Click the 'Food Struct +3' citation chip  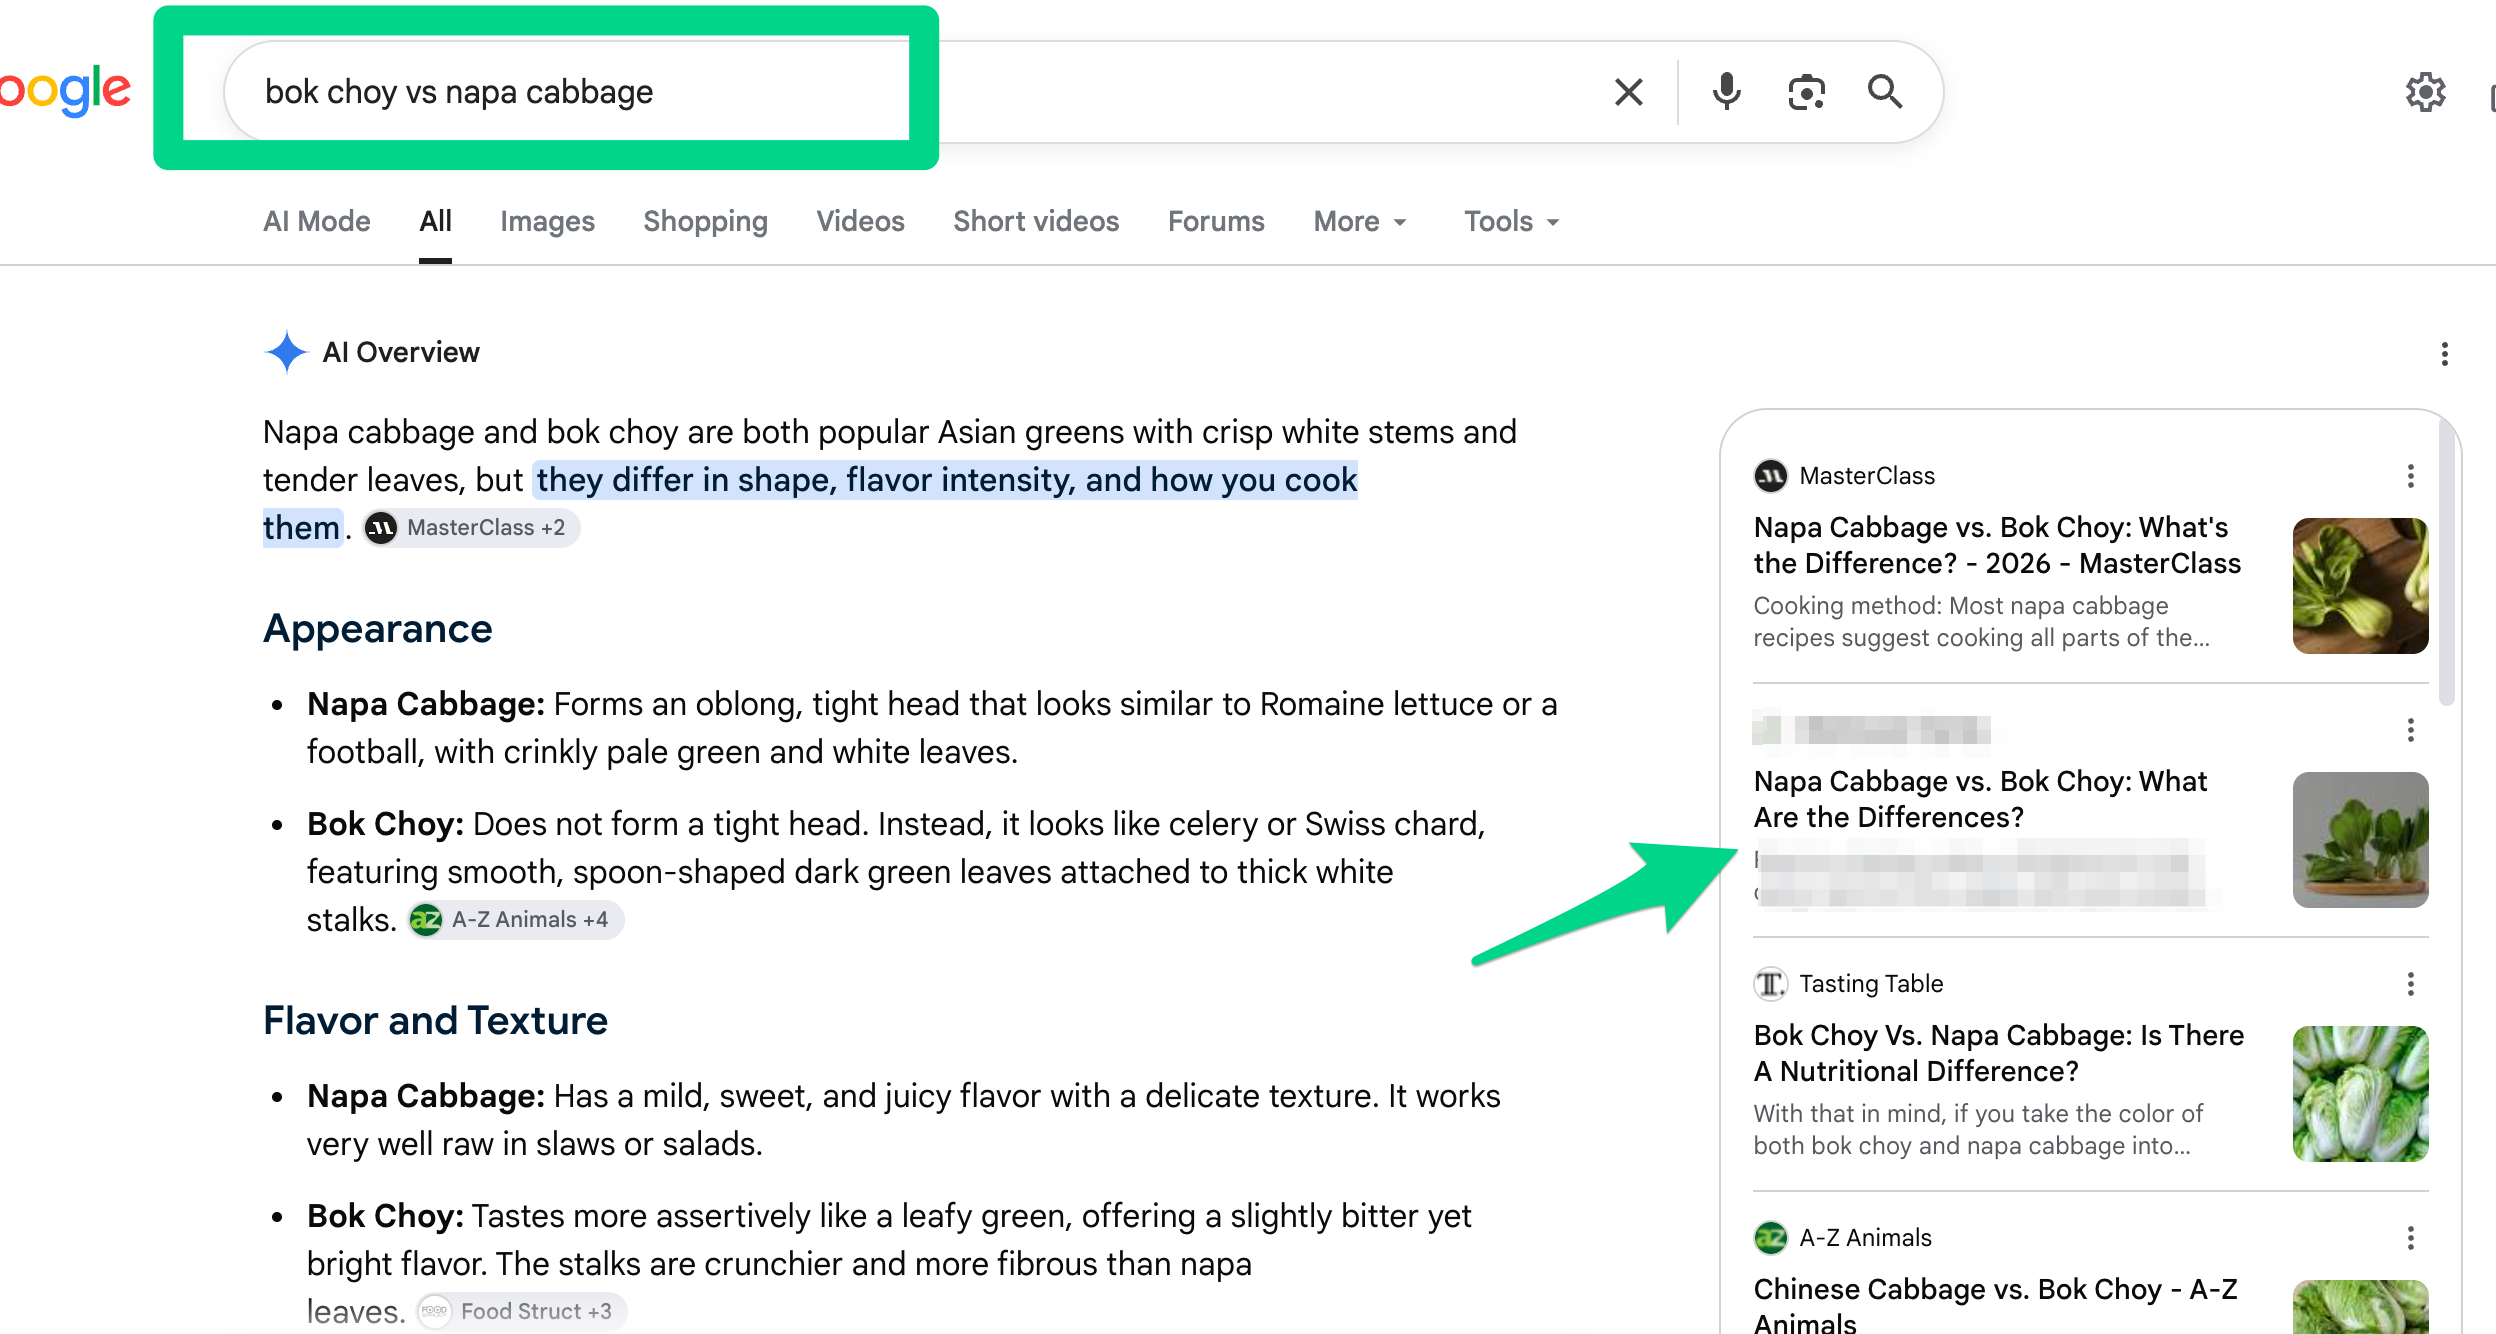(x=521, y=1312)
